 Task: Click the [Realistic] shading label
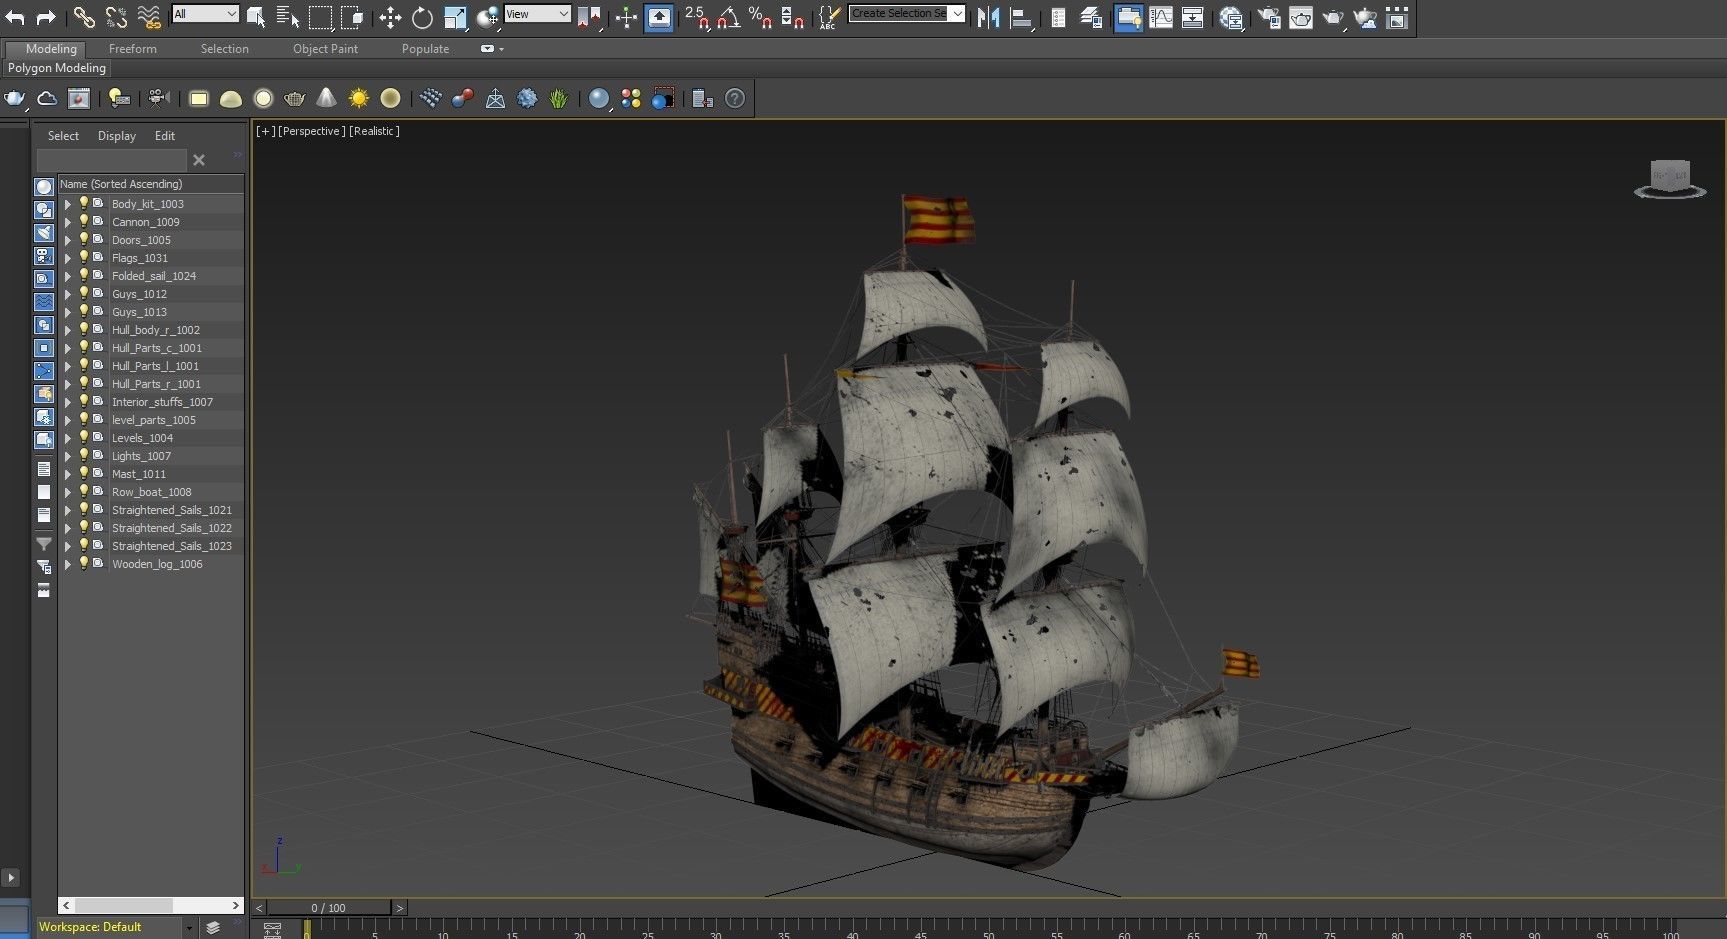(x=374, y=131)
